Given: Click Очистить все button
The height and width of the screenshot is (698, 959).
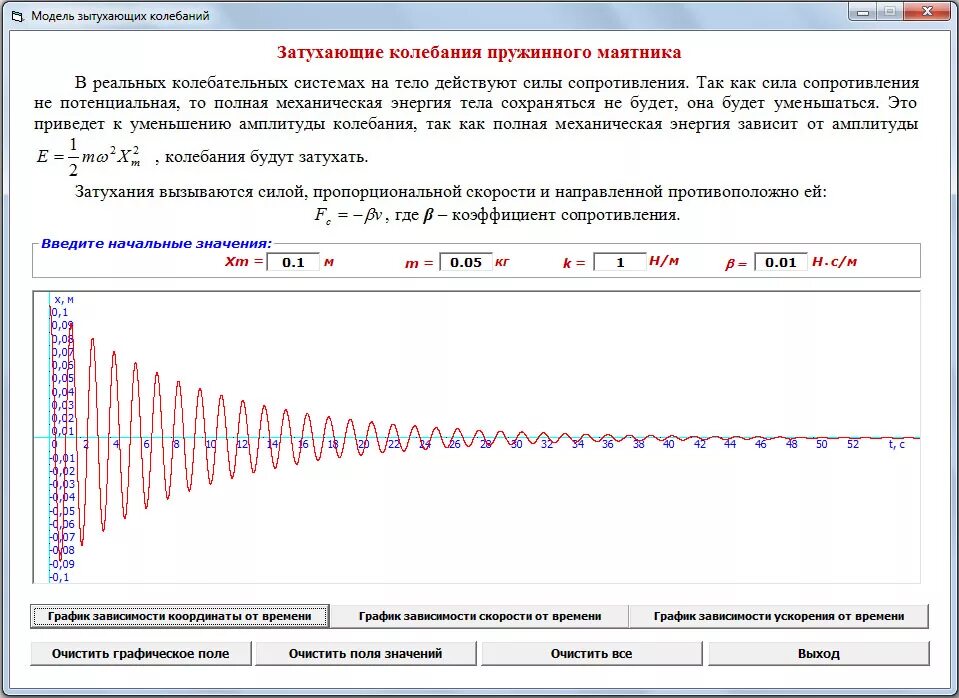Looking at the screenshot, I should pyautogui.click(x=591, y=653).
